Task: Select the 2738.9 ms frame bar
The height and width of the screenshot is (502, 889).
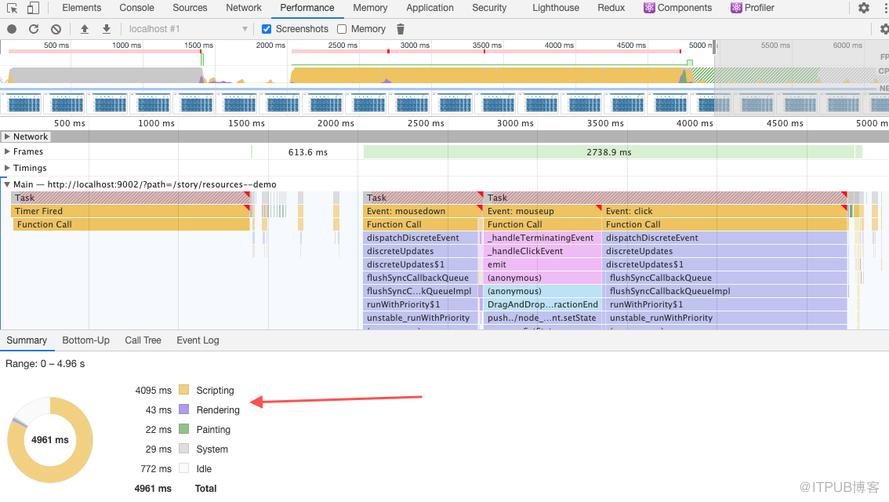Action: [609, 152]
